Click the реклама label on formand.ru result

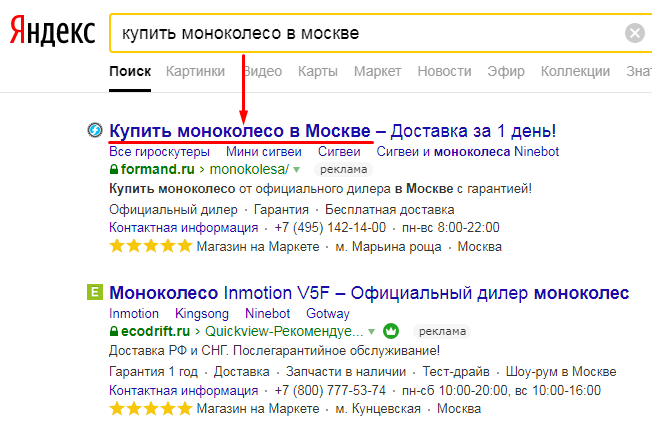343,170
